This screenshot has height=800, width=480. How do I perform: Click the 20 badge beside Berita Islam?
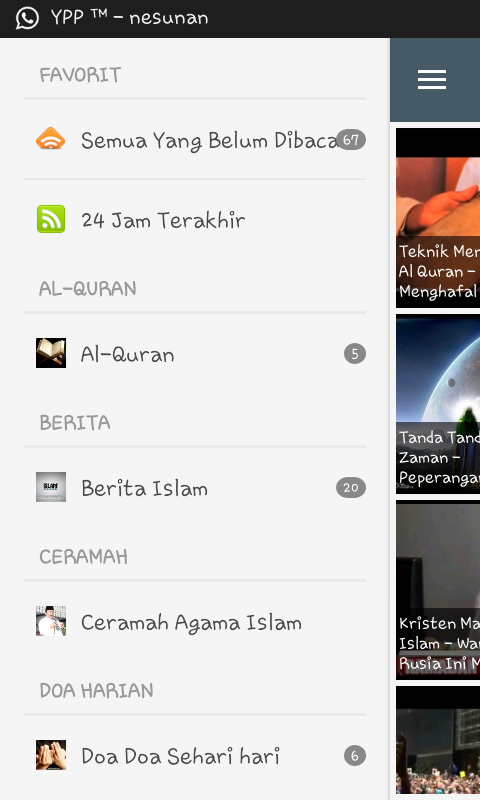coord(351,488)
